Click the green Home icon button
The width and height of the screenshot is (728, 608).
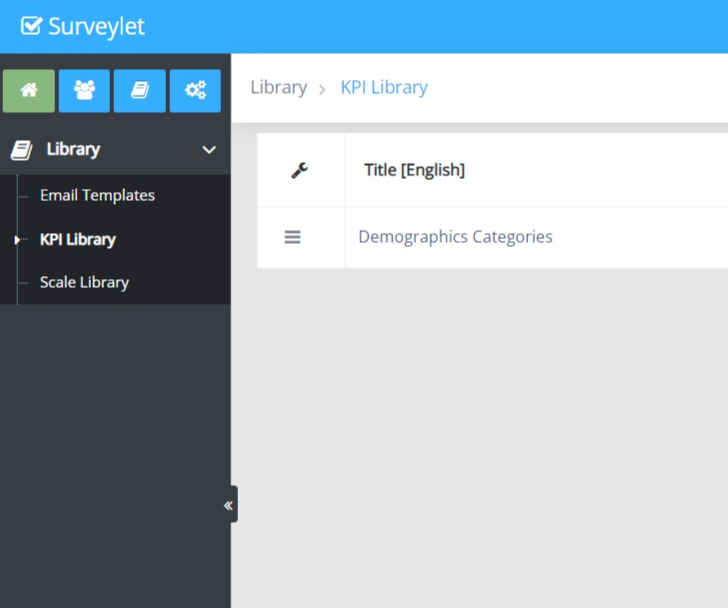tap(29, 91)
